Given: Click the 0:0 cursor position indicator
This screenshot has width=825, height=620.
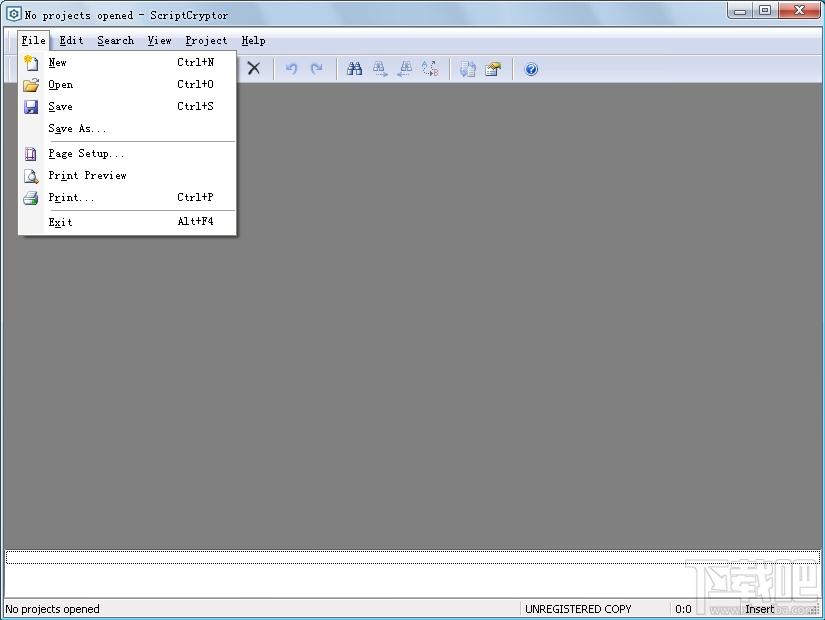Looking at the screenshot, I should [x=683, y=609].
